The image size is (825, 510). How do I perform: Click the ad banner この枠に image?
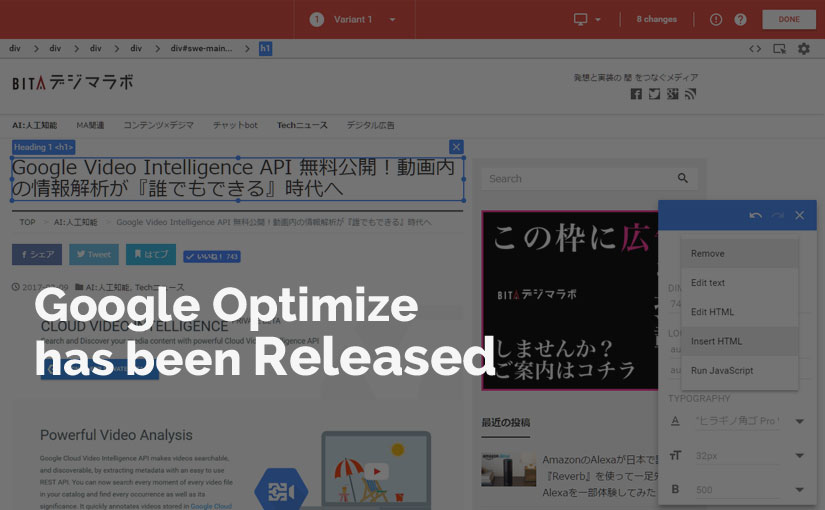(570, 301)
